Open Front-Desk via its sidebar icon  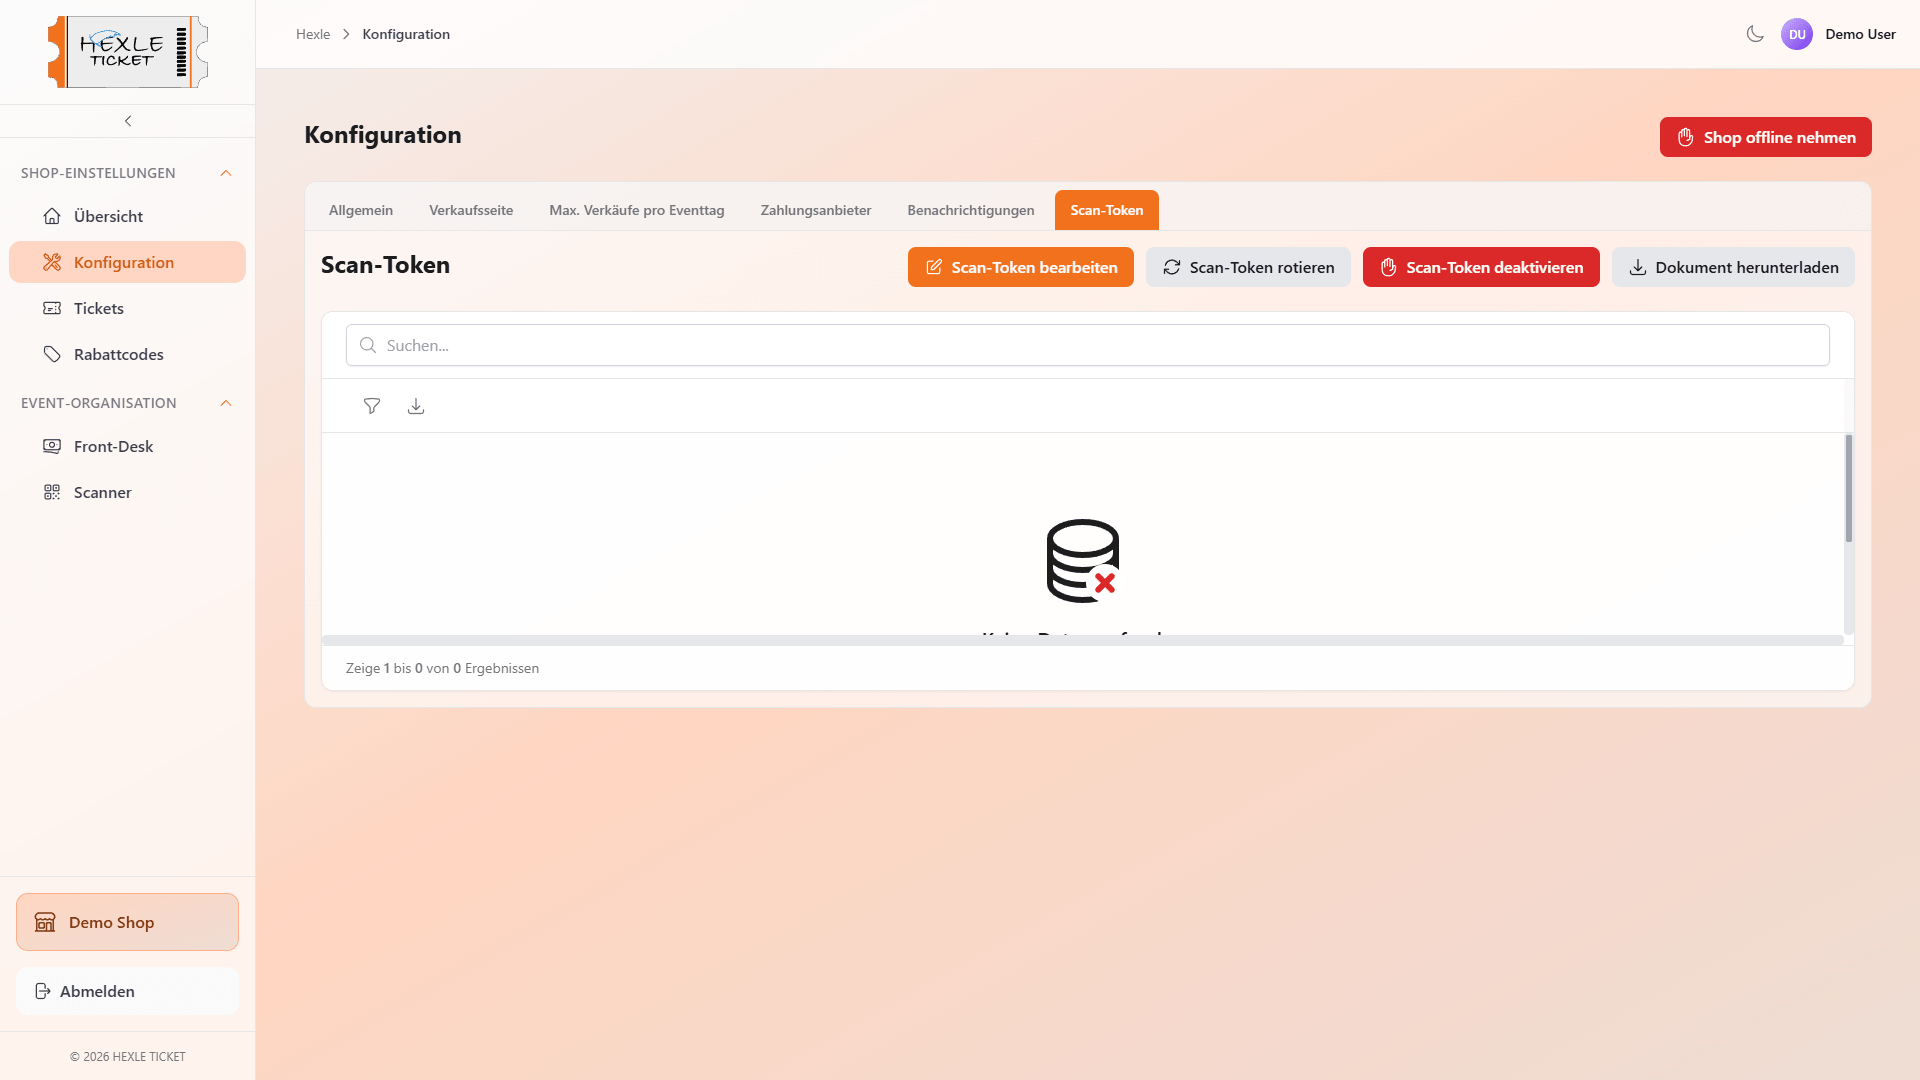click(x=51, y=446)
